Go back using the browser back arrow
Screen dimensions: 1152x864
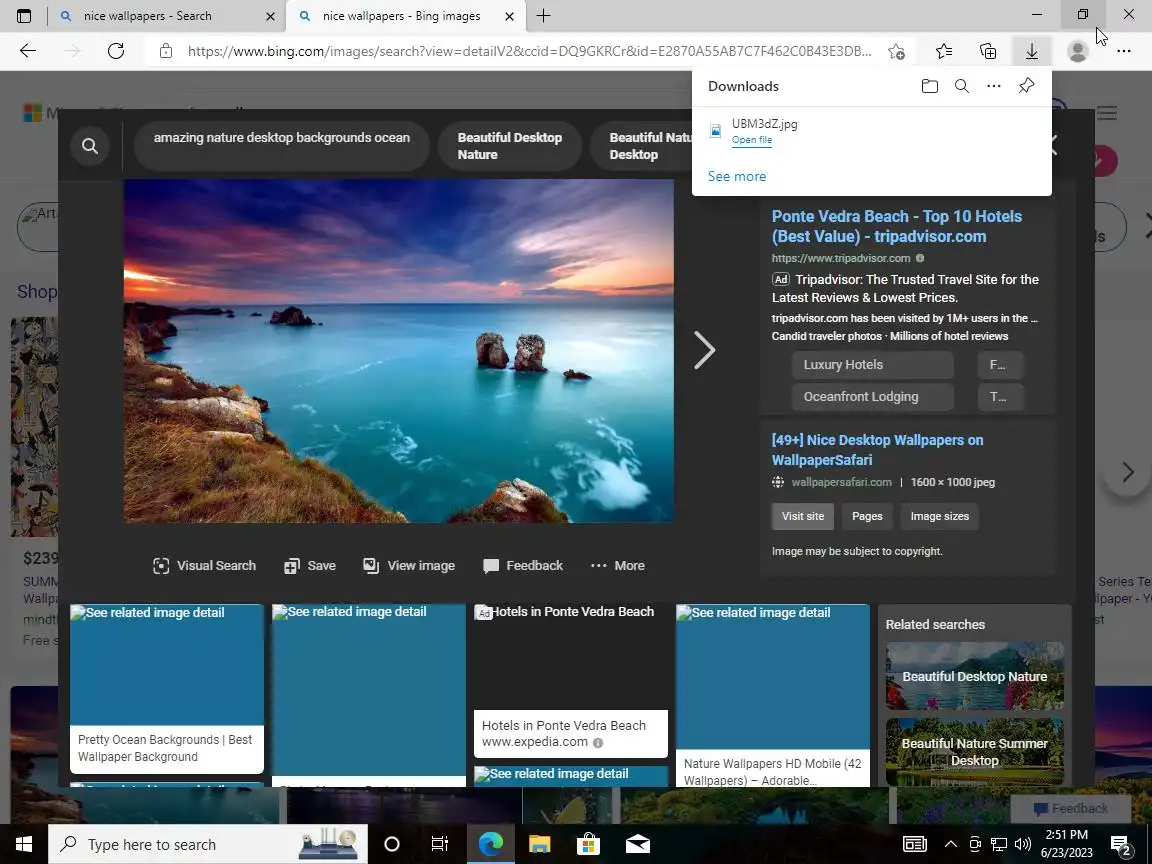[28, 51]
